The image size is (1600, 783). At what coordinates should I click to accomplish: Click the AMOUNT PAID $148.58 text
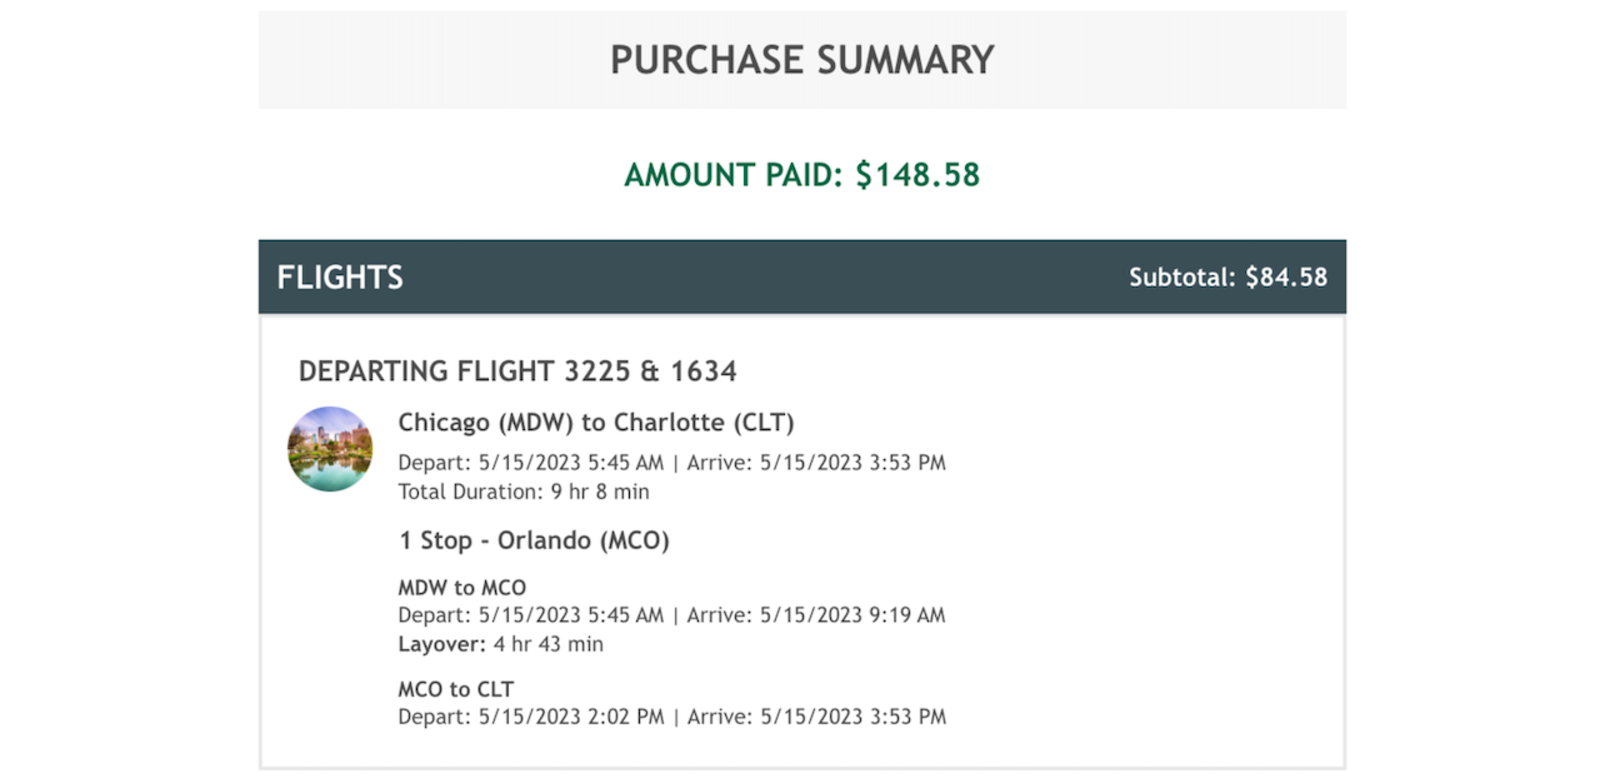click(802, 175)
